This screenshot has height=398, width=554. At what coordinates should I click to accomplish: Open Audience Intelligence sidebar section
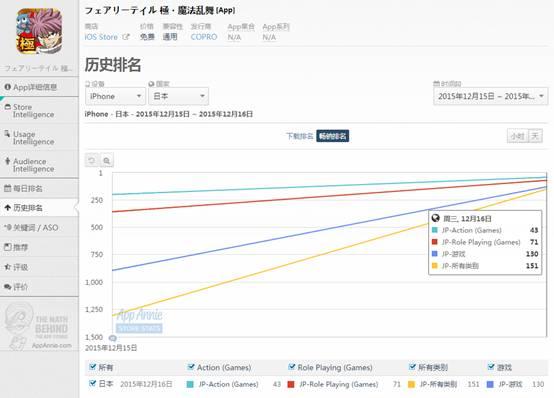[39, 165]
